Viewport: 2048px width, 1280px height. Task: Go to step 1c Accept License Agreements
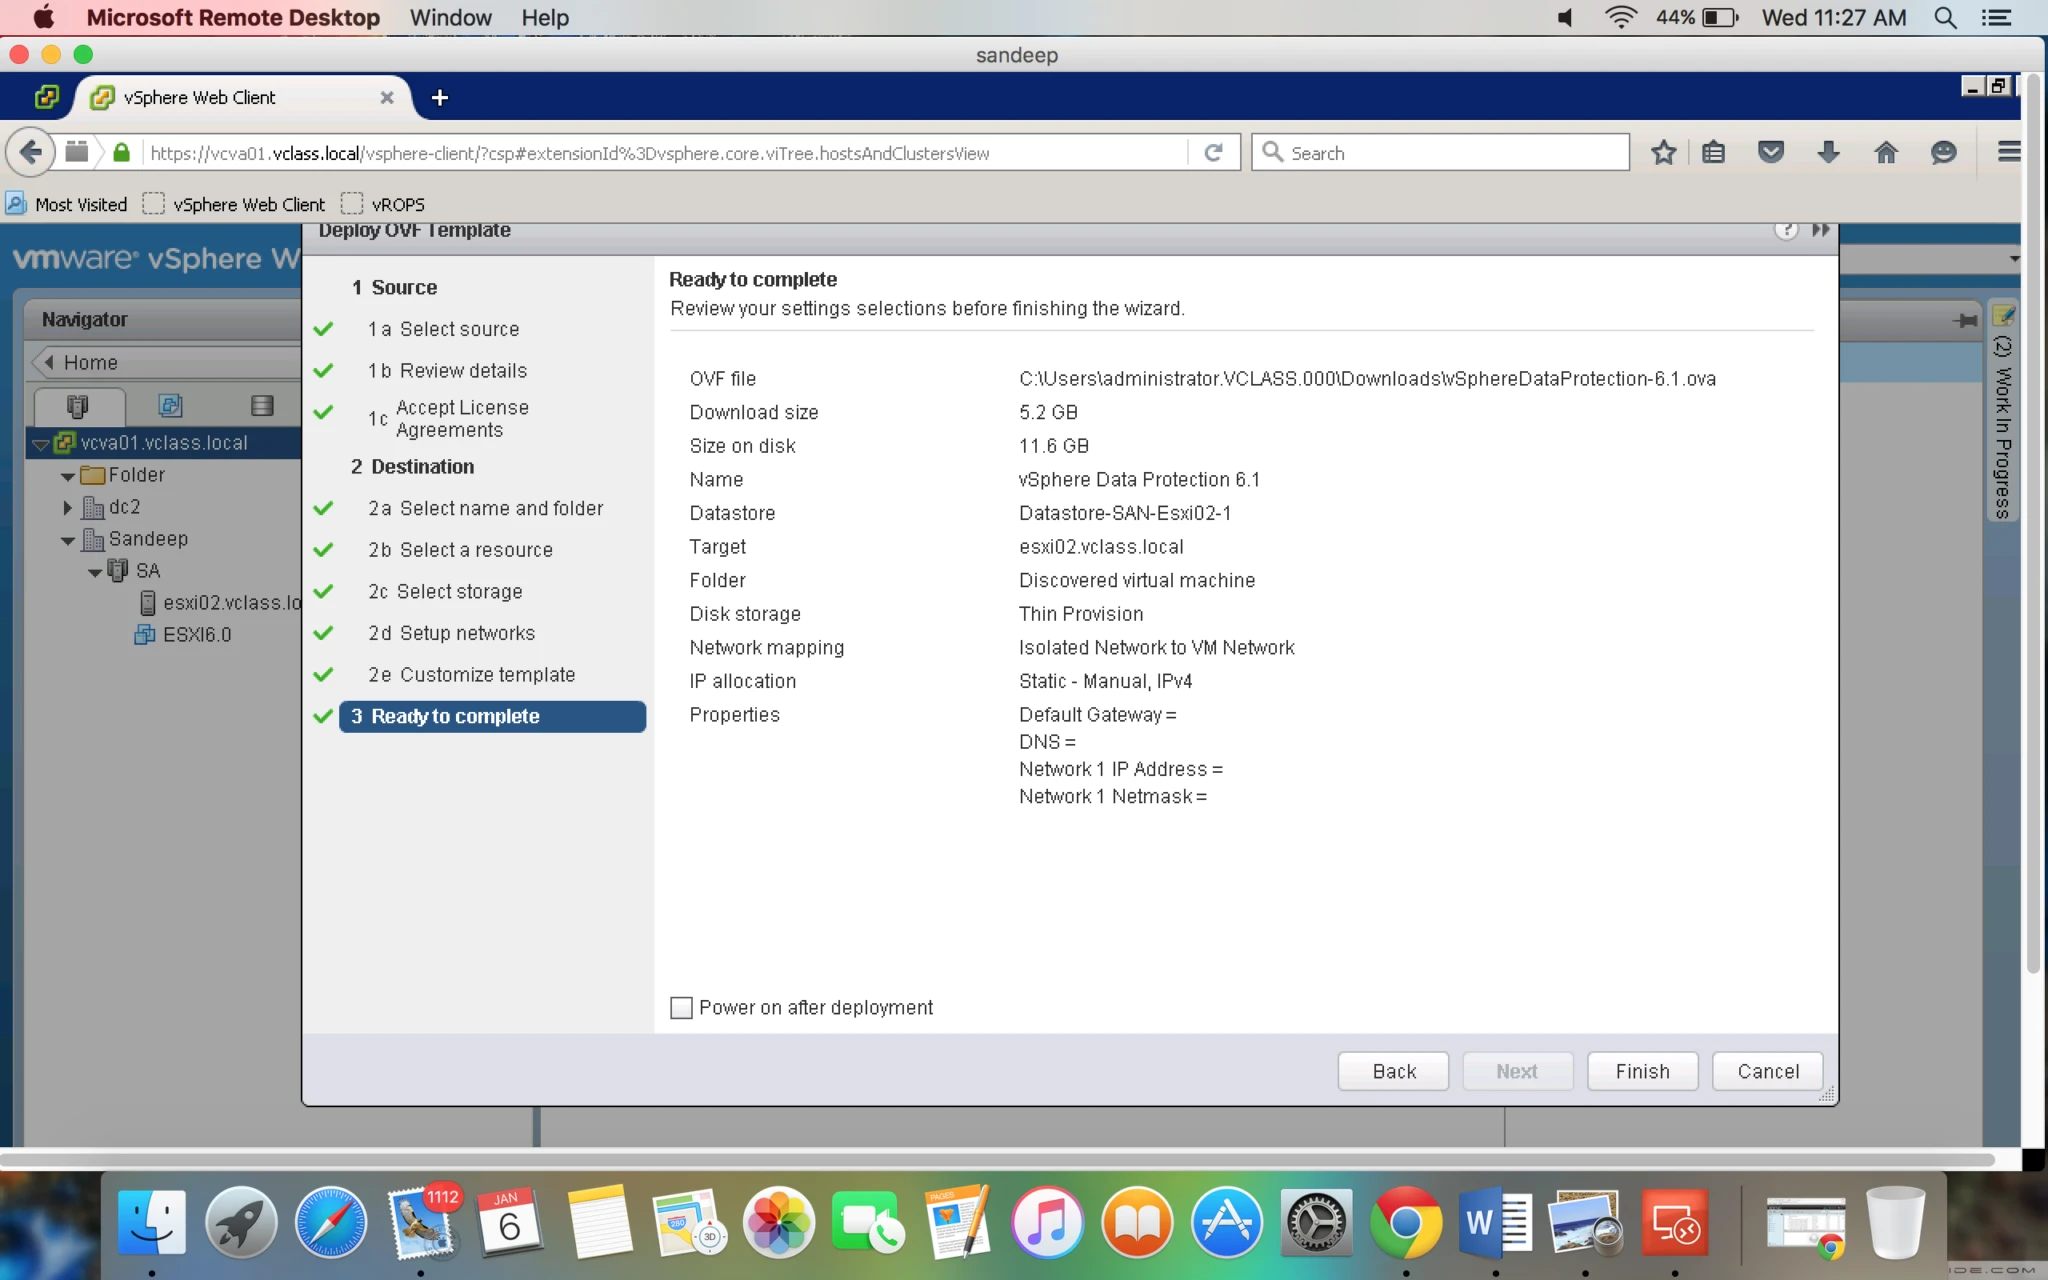tap(448, 418)
